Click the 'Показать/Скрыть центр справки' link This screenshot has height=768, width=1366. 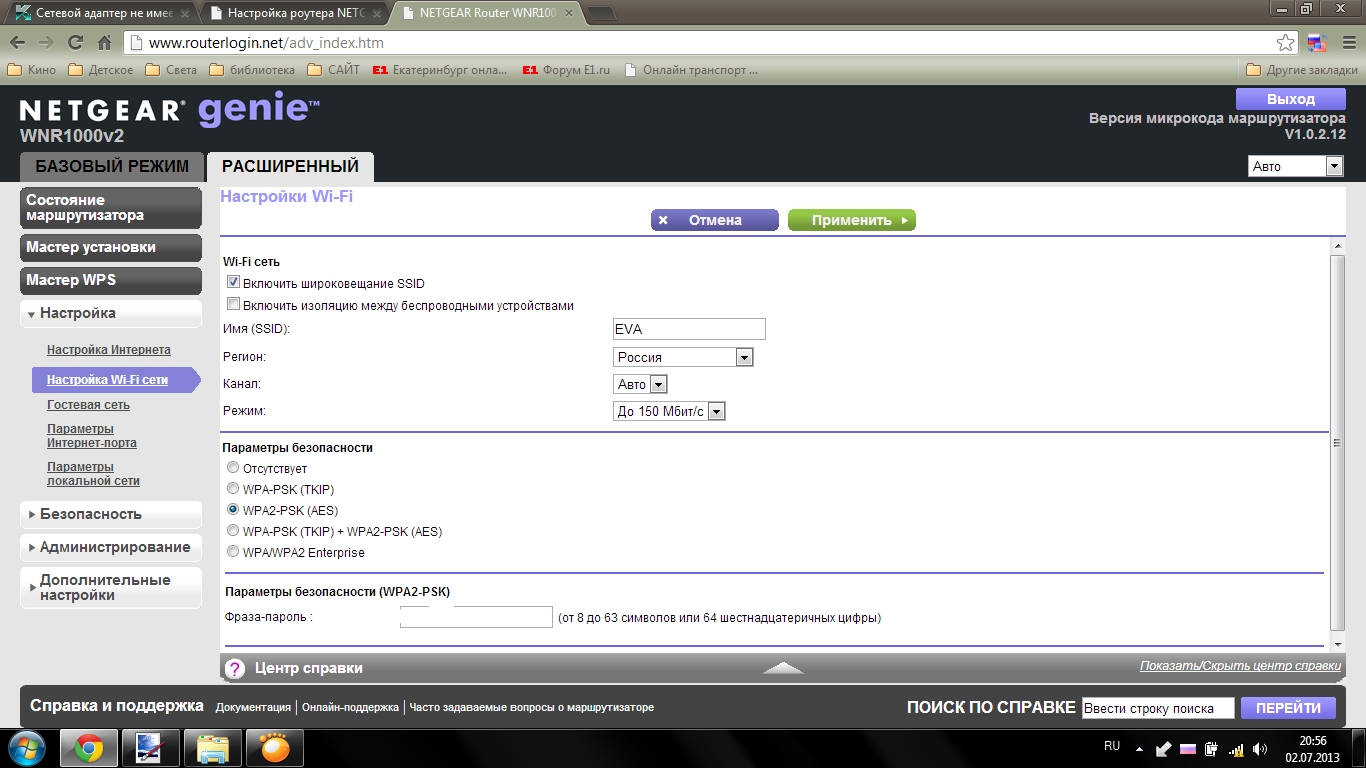pos(1240,666)
